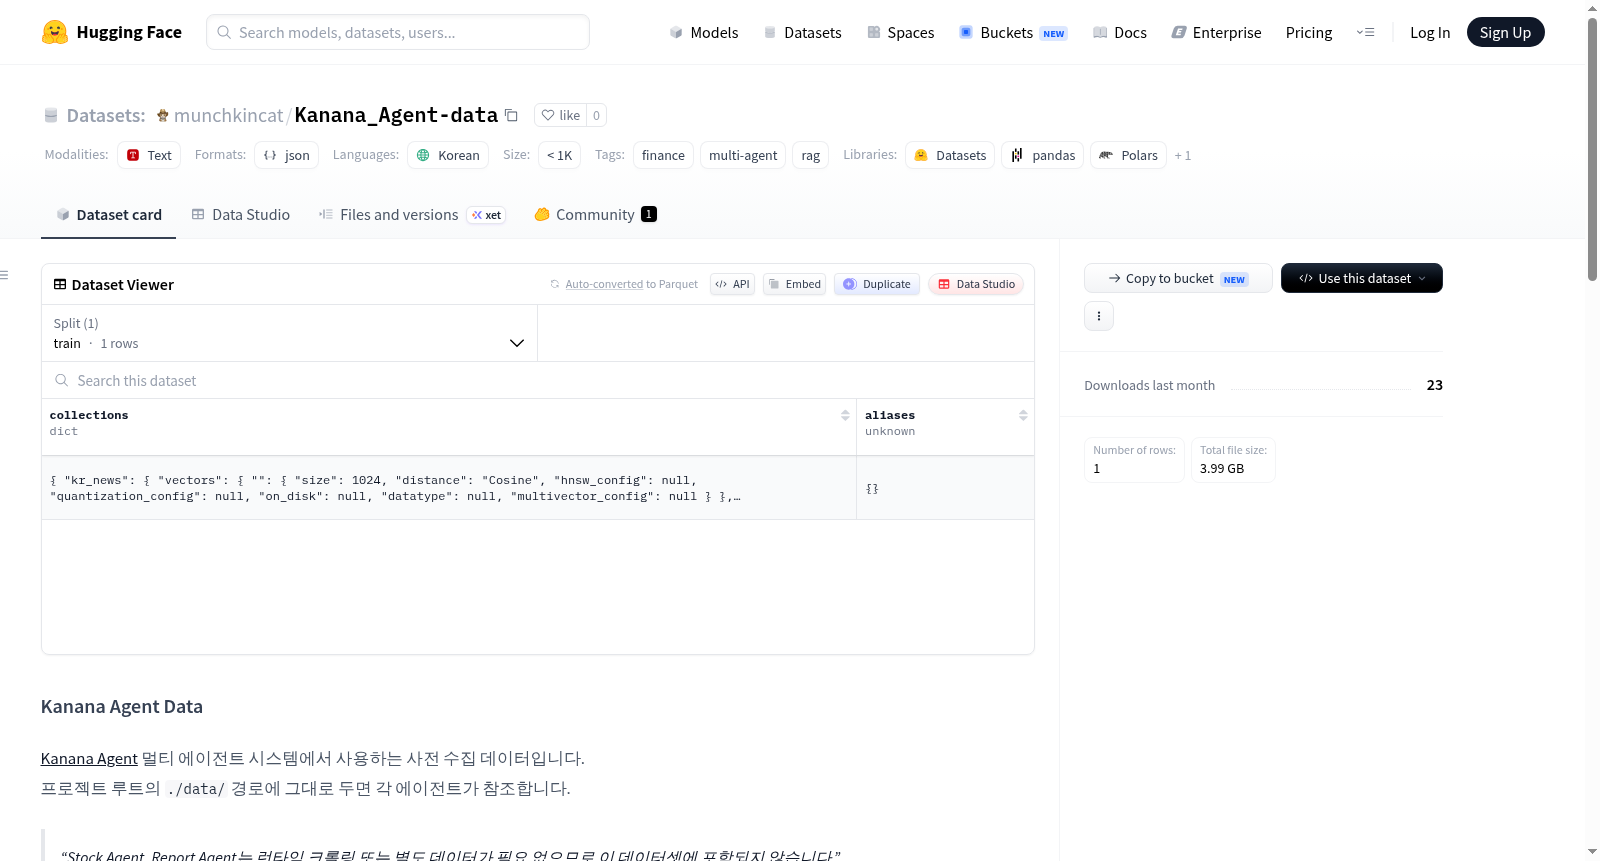This screenshot has width=1600, height=861.
Task: Open Buckets in the top navigation
Action: coord(1013,32)
